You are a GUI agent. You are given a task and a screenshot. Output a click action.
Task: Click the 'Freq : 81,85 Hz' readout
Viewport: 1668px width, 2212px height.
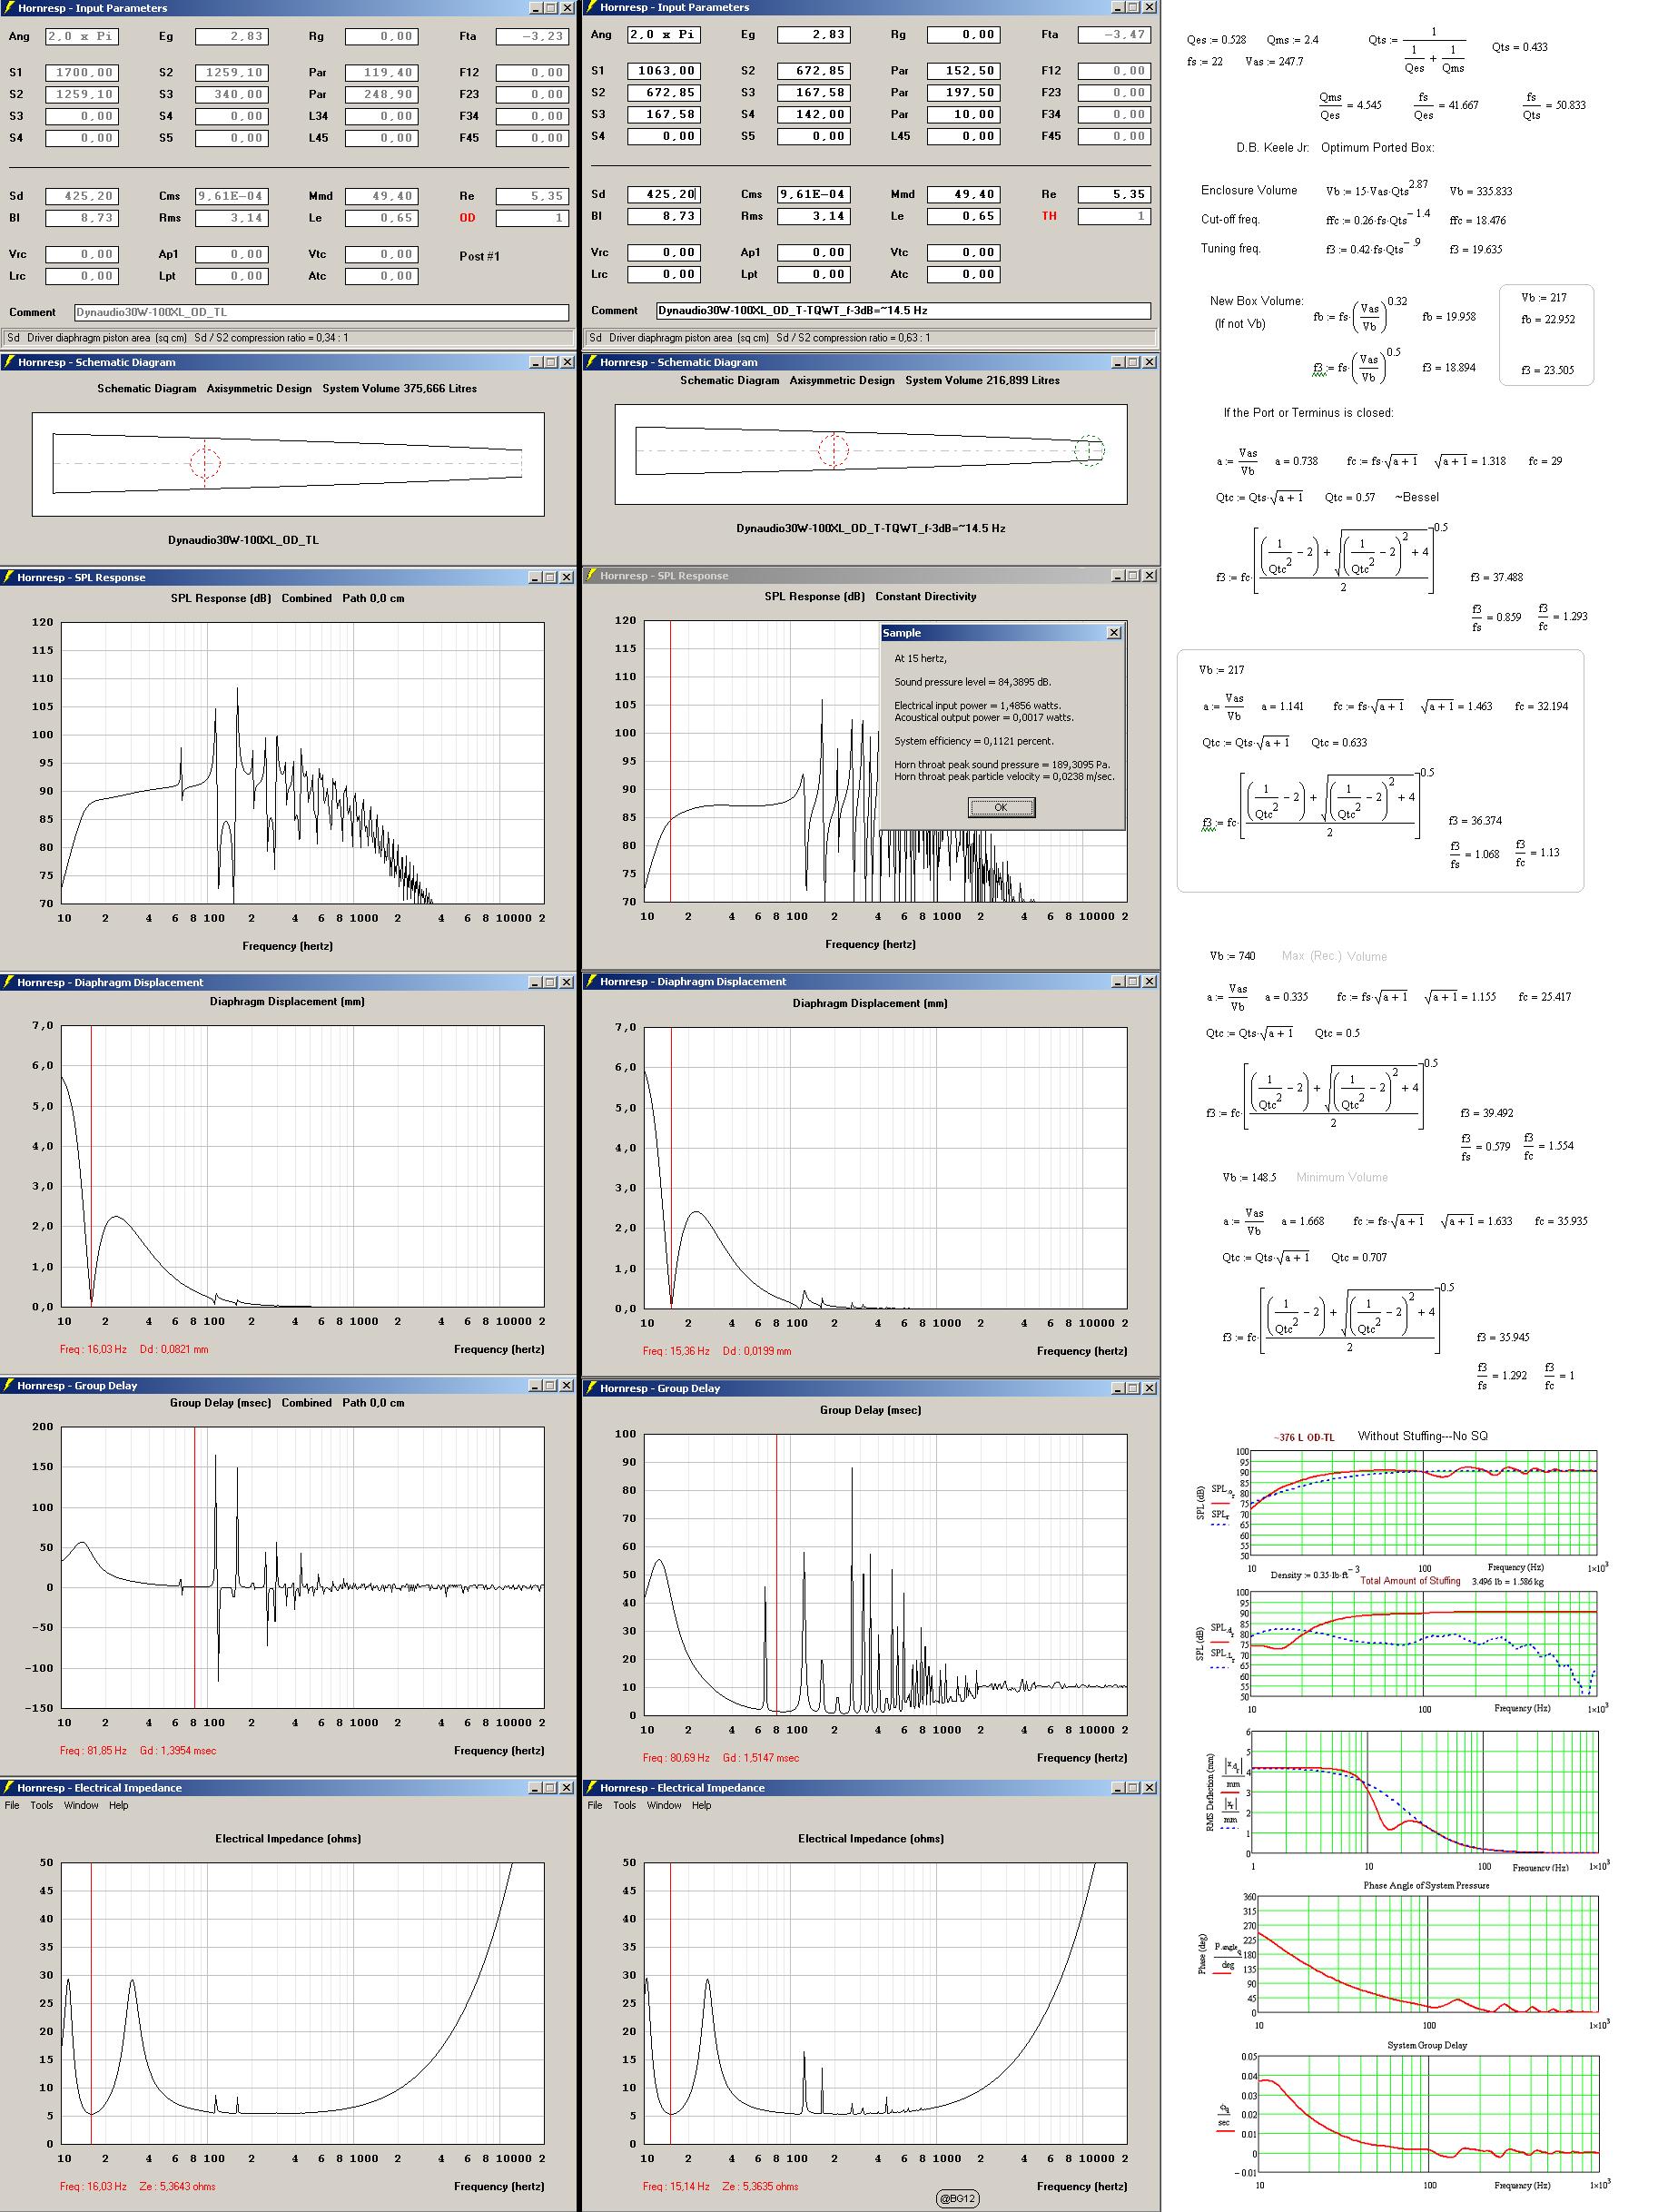coord(93,1751)
